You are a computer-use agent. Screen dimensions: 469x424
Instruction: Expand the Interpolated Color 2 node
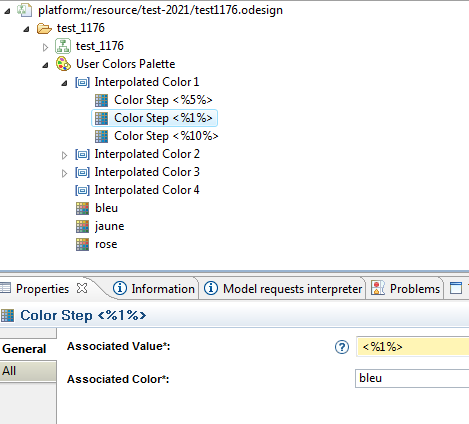coord(64,155)
